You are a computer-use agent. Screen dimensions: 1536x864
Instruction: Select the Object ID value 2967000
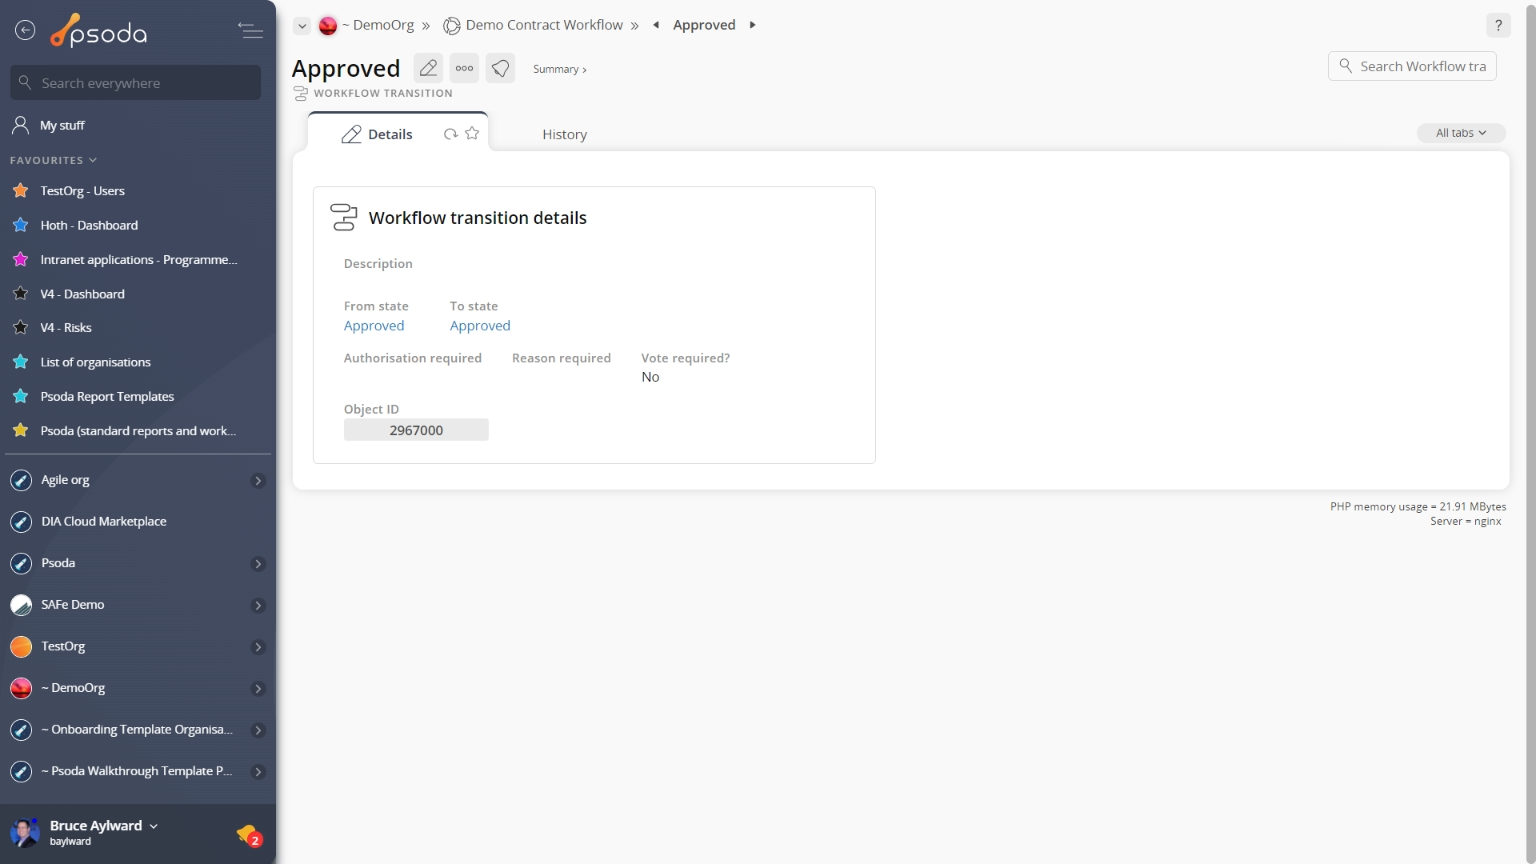(416, 430)
